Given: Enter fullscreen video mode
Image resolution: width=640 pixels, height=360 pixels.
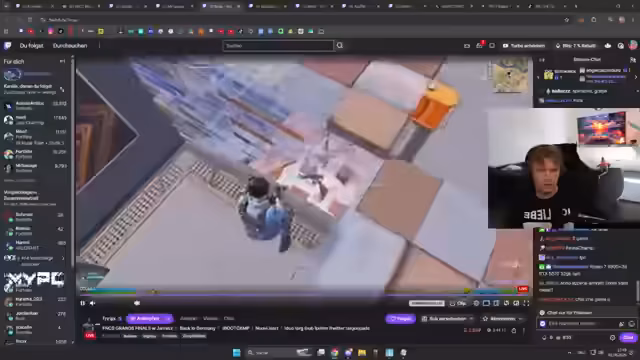Looking at the screenshot, I should tap(526, 303).
